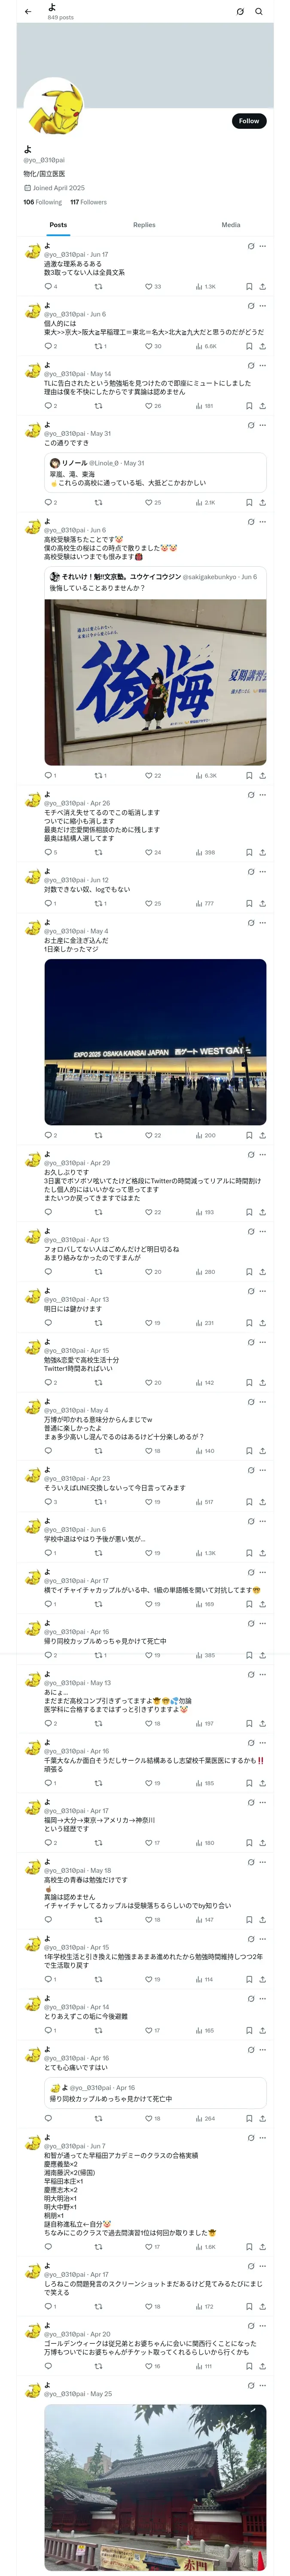Switch to the Media tab
The image size is (290, 2576).
coord(231,225)
